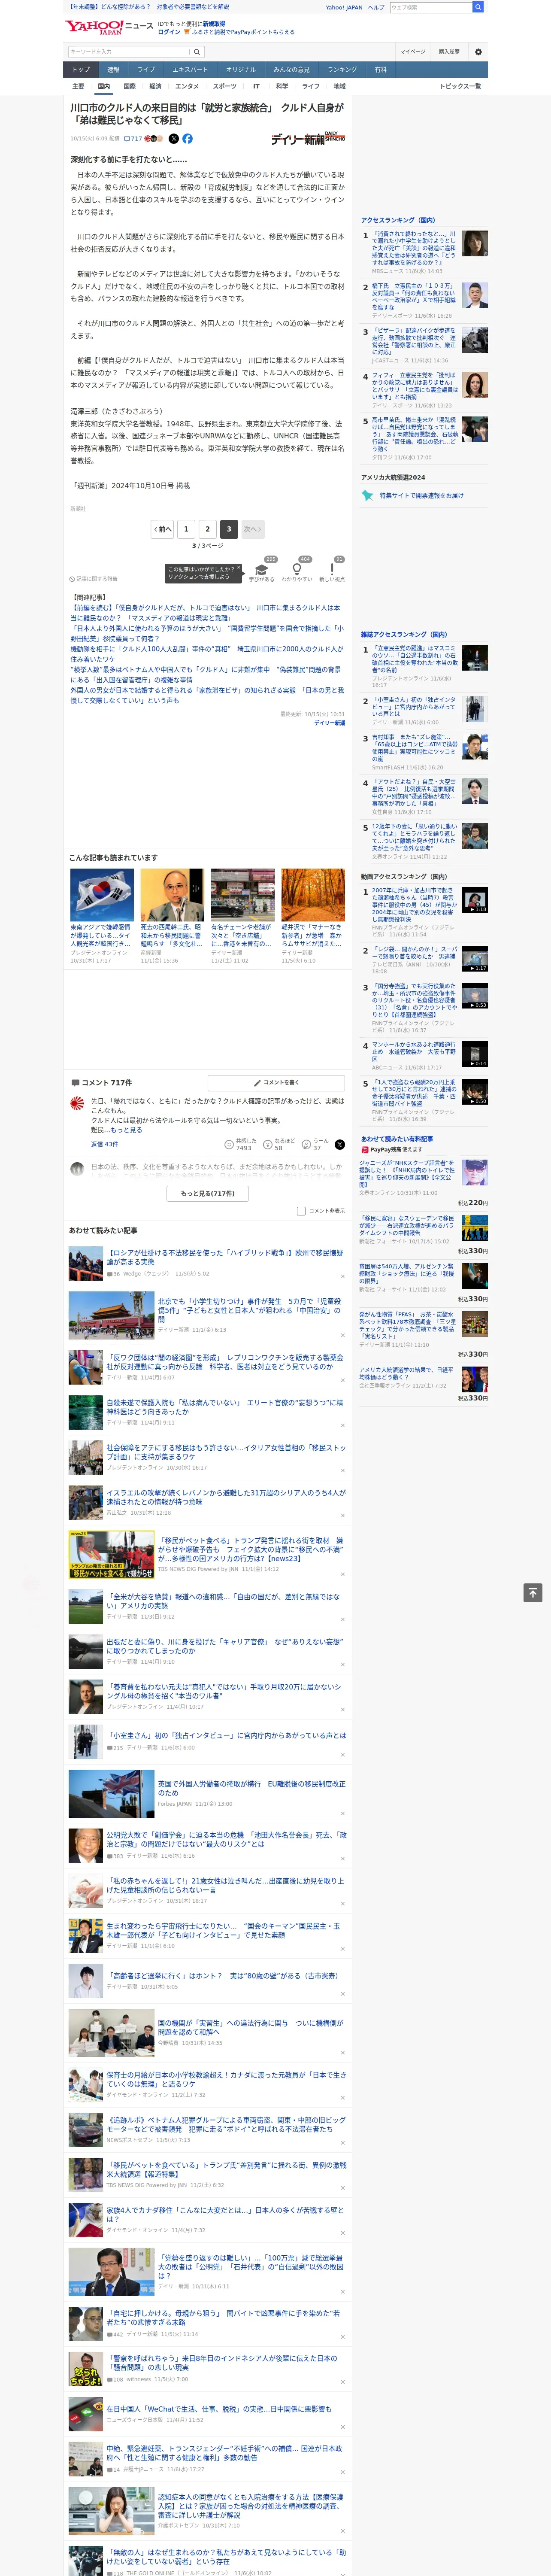Viewport: 551px width, 2576px height.
Task: Open settings gear icon in header
Action: [x=478, y=52]
